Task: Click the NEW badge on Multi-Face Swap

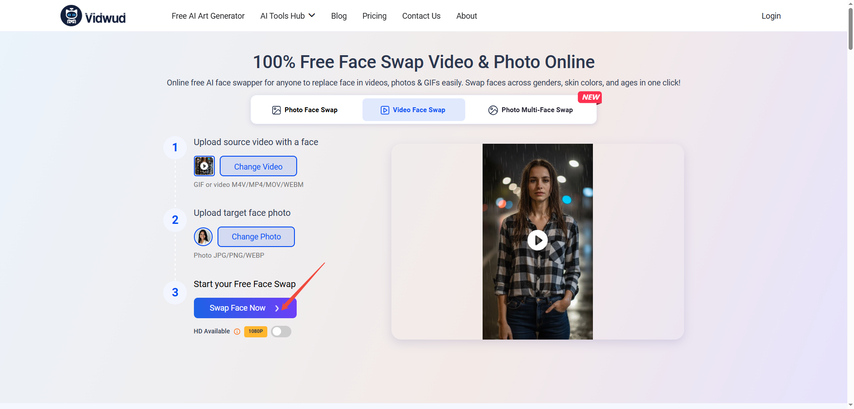Action: click(x=590, y=97)
